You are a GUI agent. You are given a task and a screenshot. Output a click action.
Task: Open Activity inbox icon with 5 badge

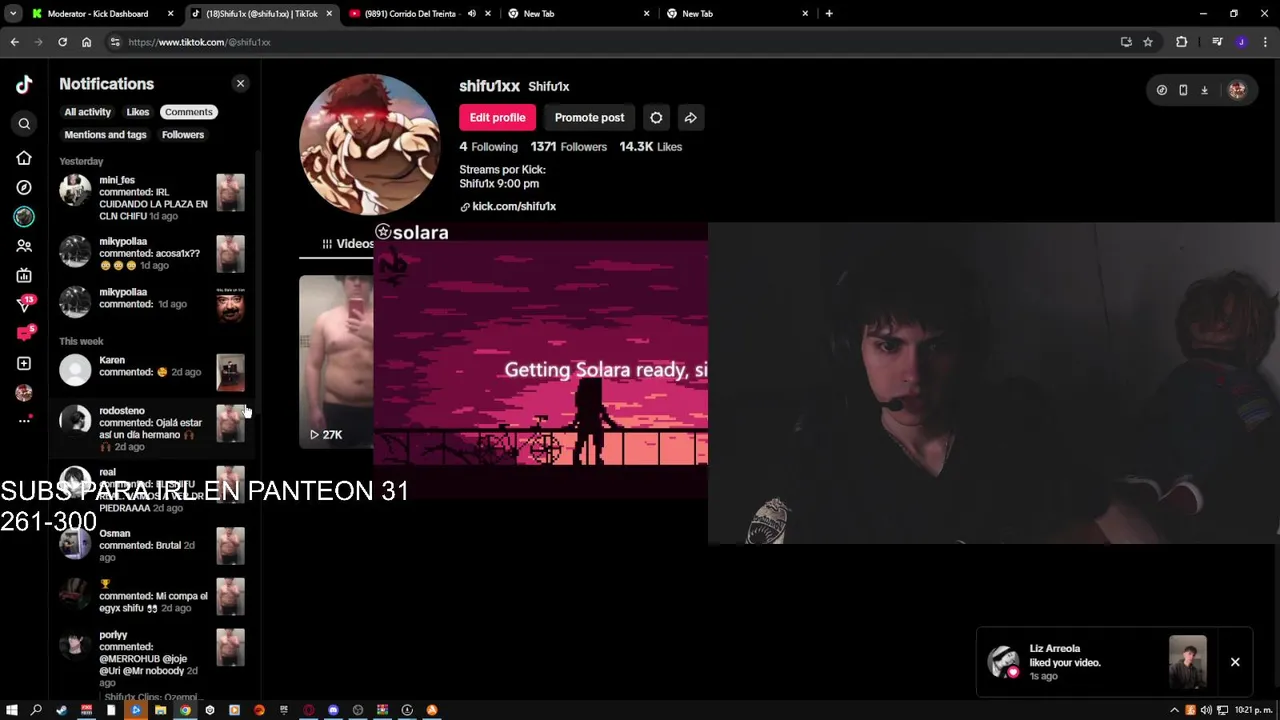coord(24,333)
